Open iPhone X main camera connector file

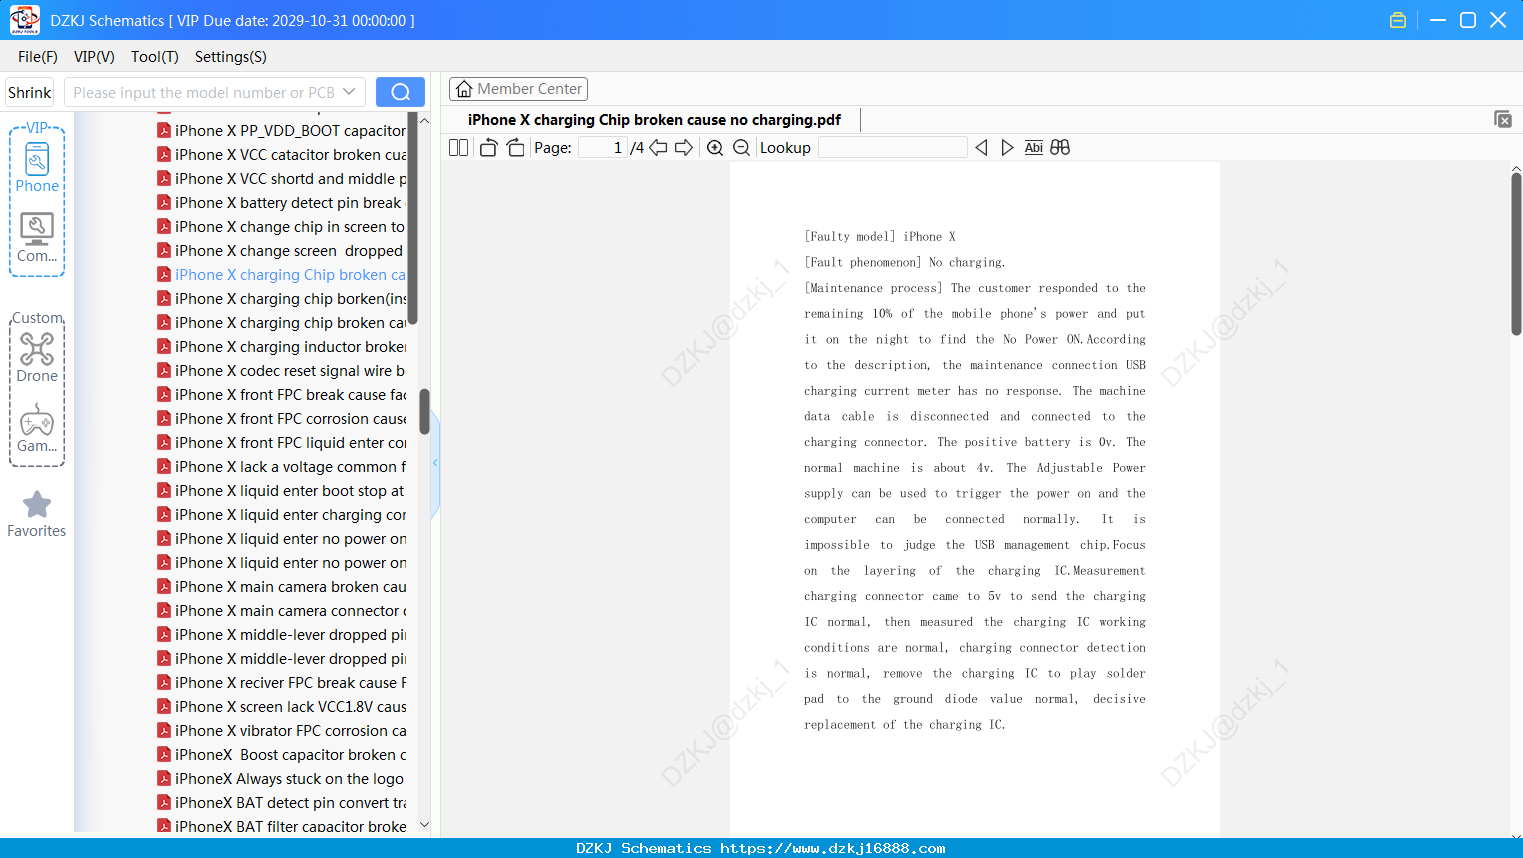click(x=281, y=611)
